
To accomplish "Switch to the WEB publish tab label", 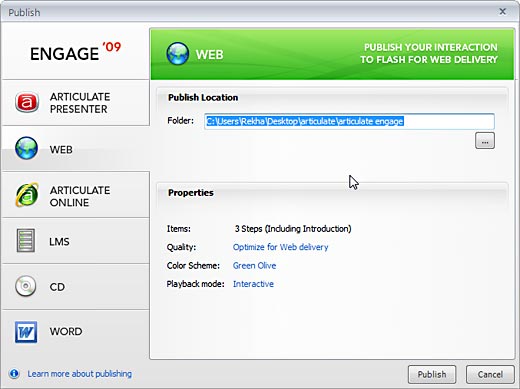I will (x=61, y=149).
